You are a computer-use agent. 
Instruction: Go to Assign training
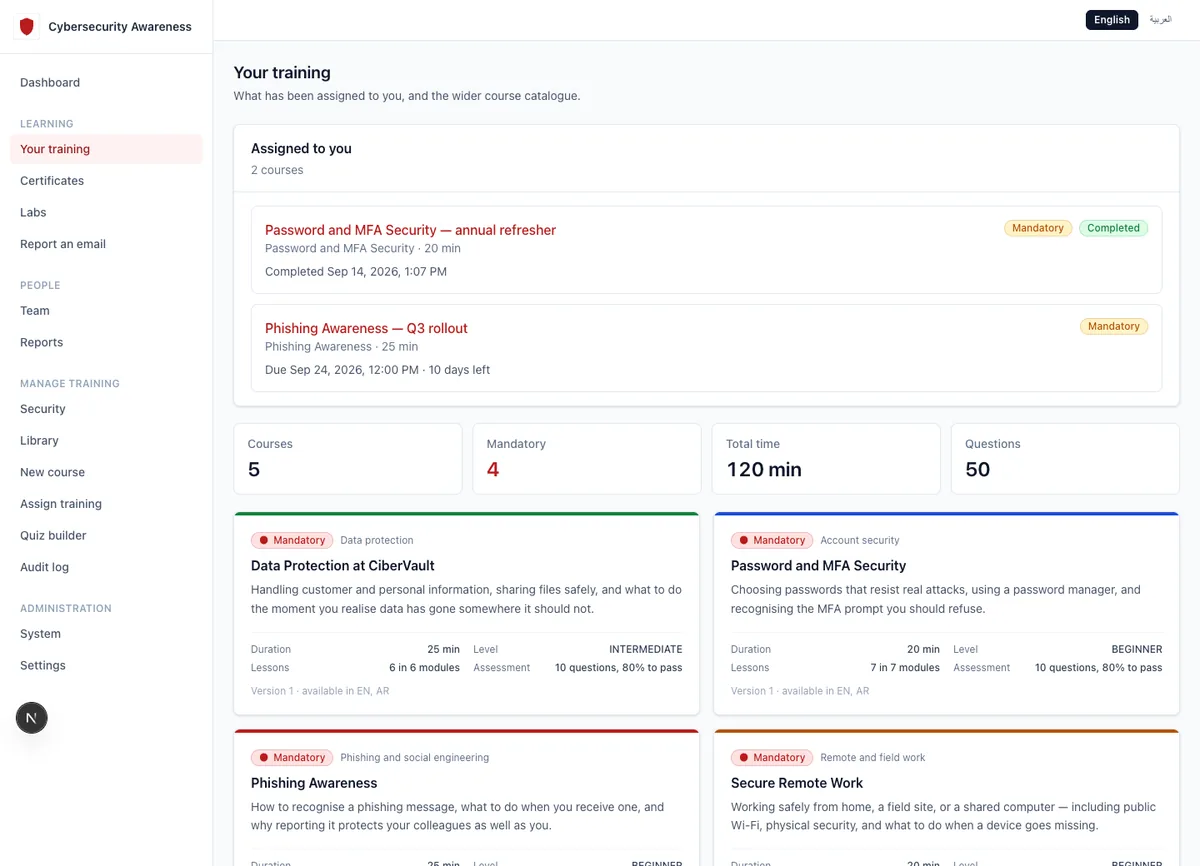click(x=106, y=504)
